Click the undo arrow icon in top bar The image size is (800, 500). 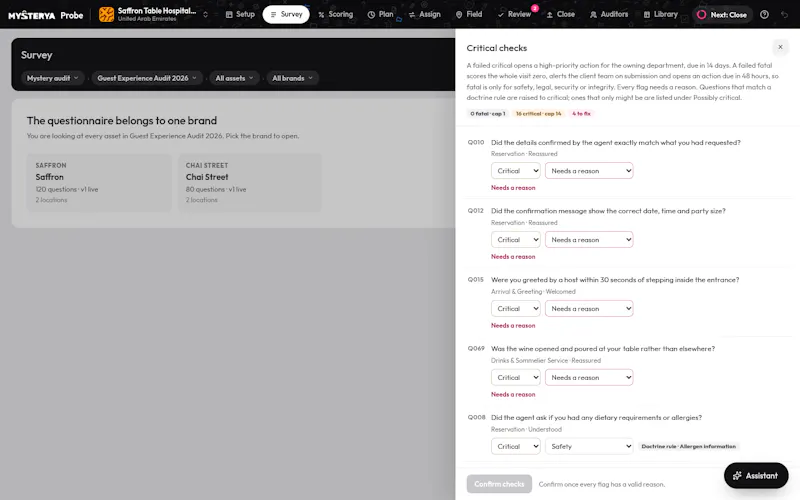784,15
